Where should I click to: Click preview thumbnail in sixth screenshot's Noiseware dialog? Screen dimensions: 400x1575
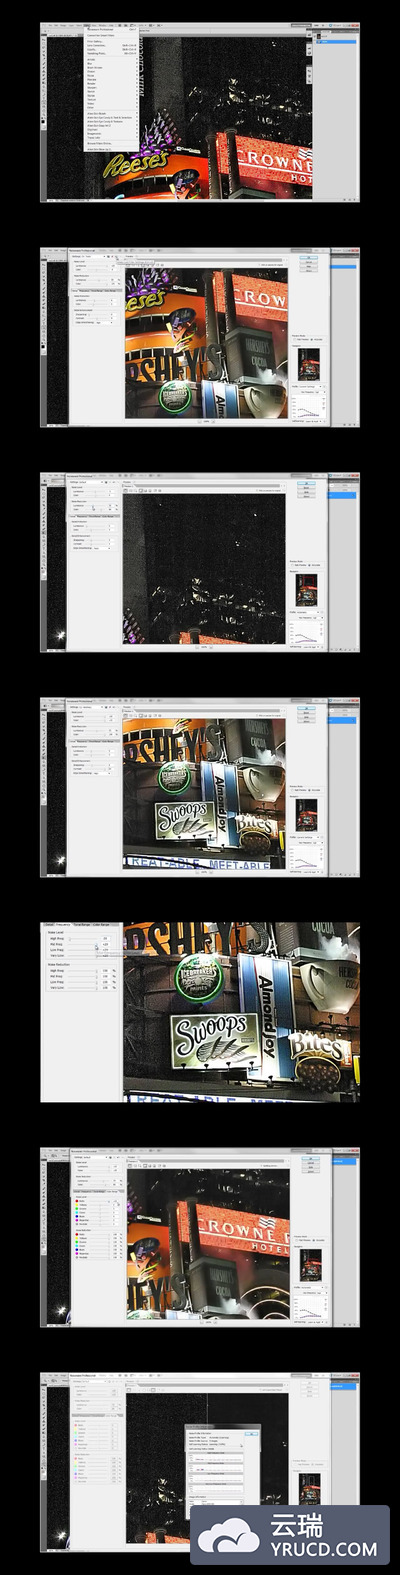(x=309, y=1263)
